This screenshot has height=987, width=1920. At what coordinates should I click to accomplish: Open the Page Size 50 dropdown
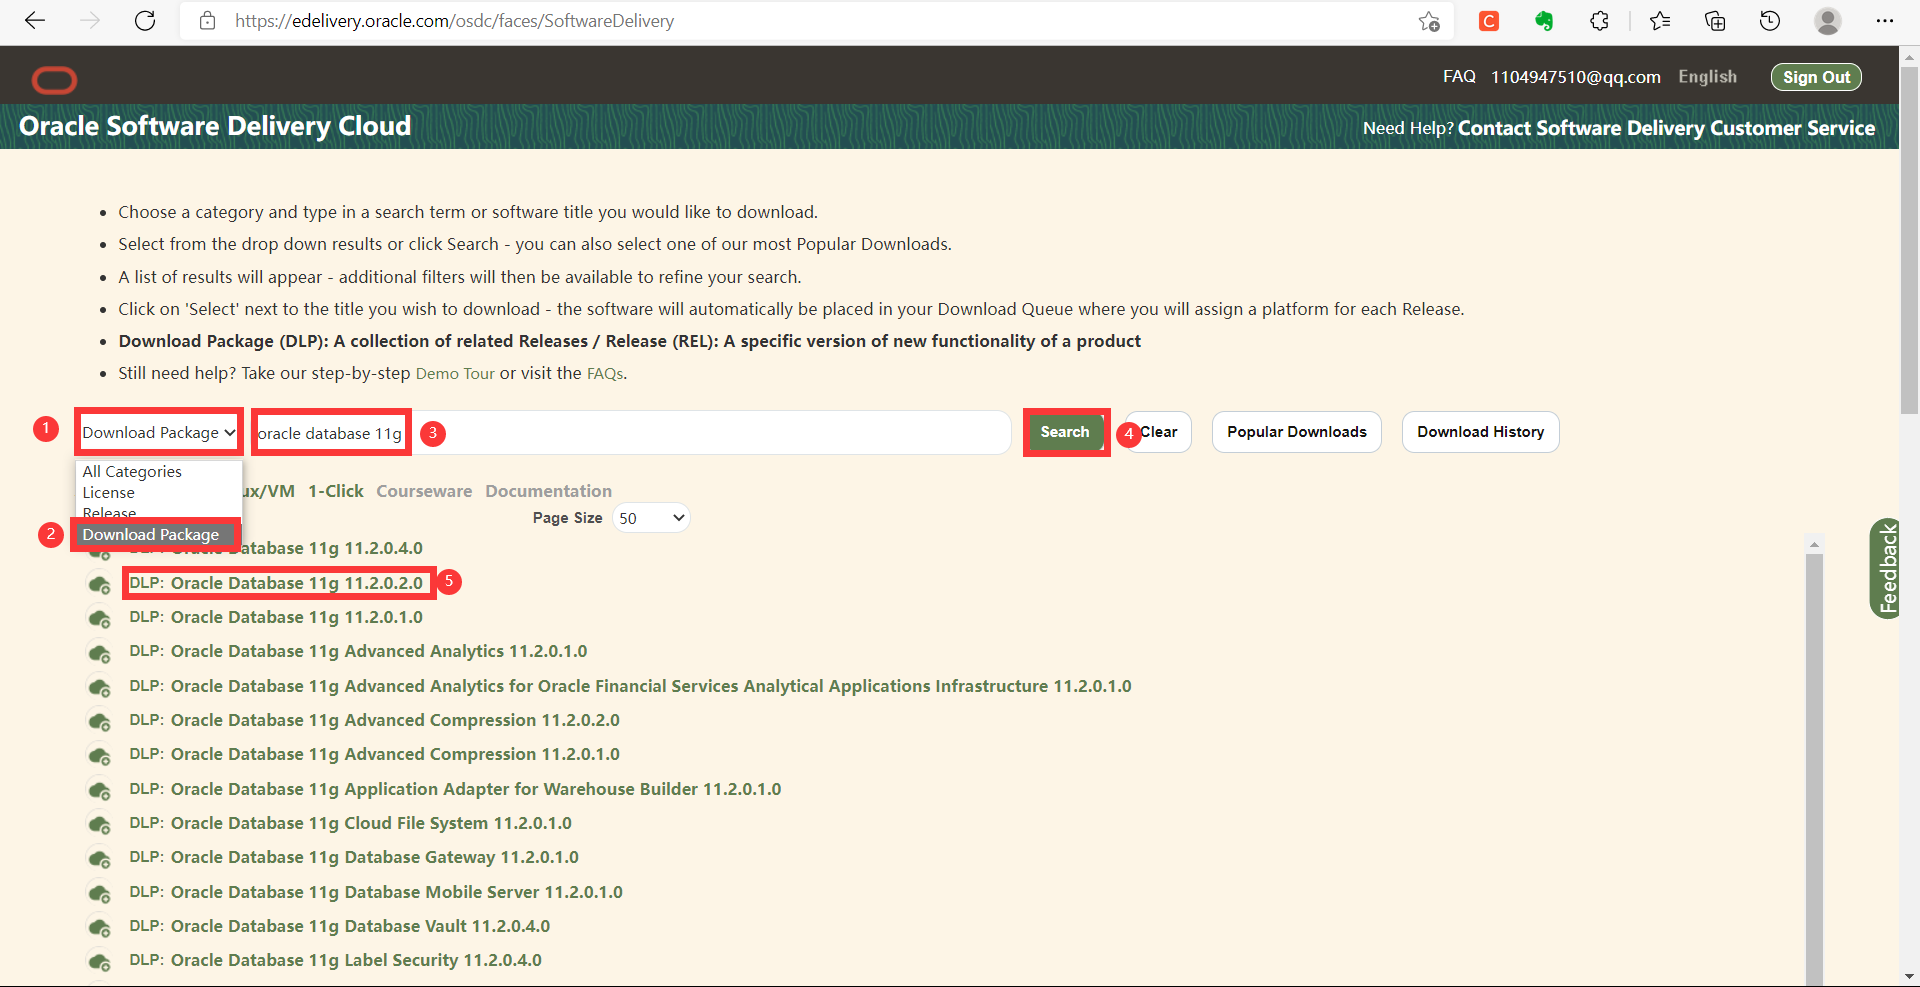click(651, 518)
